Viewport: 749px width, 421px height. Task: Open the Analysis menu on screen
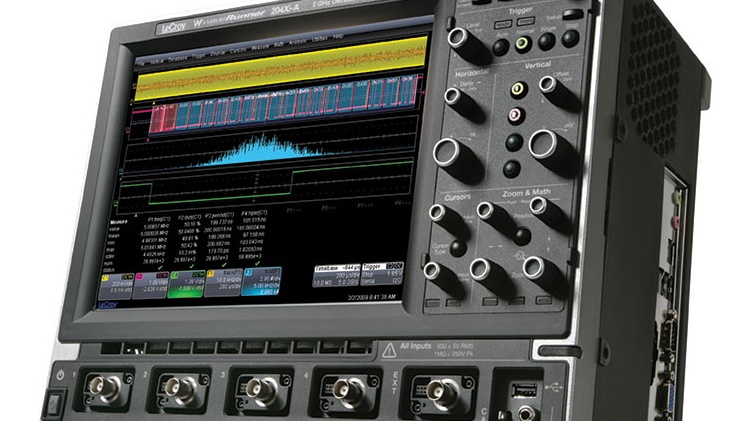tap(298, 43)
